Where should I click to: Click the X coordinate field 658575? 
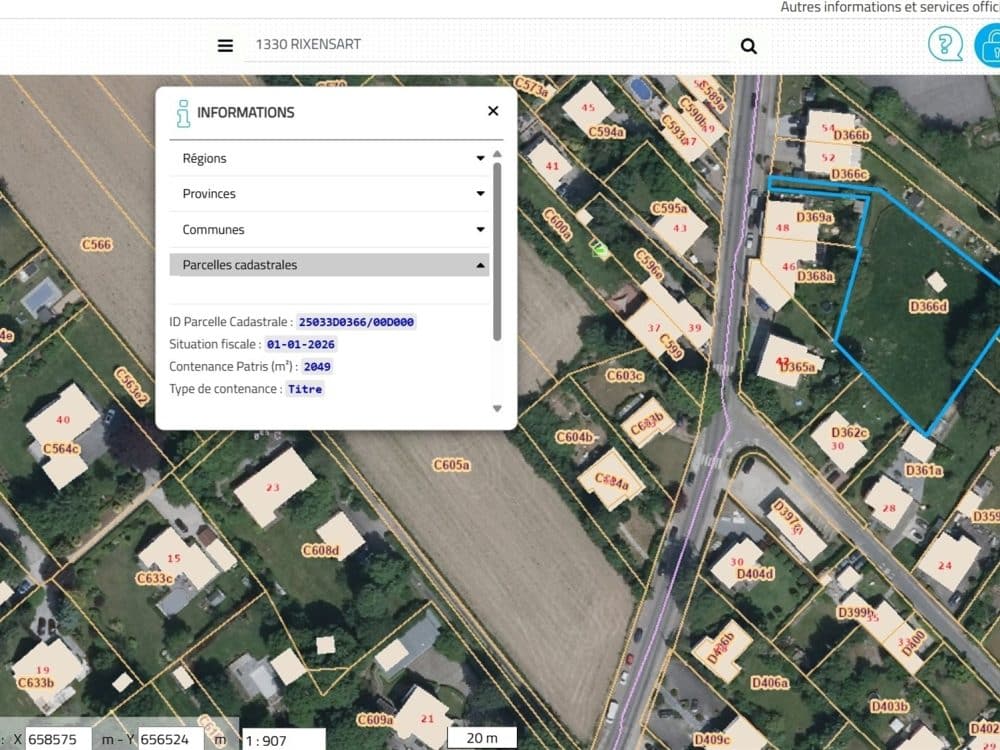pyautogui.click(x=59, y=739)
